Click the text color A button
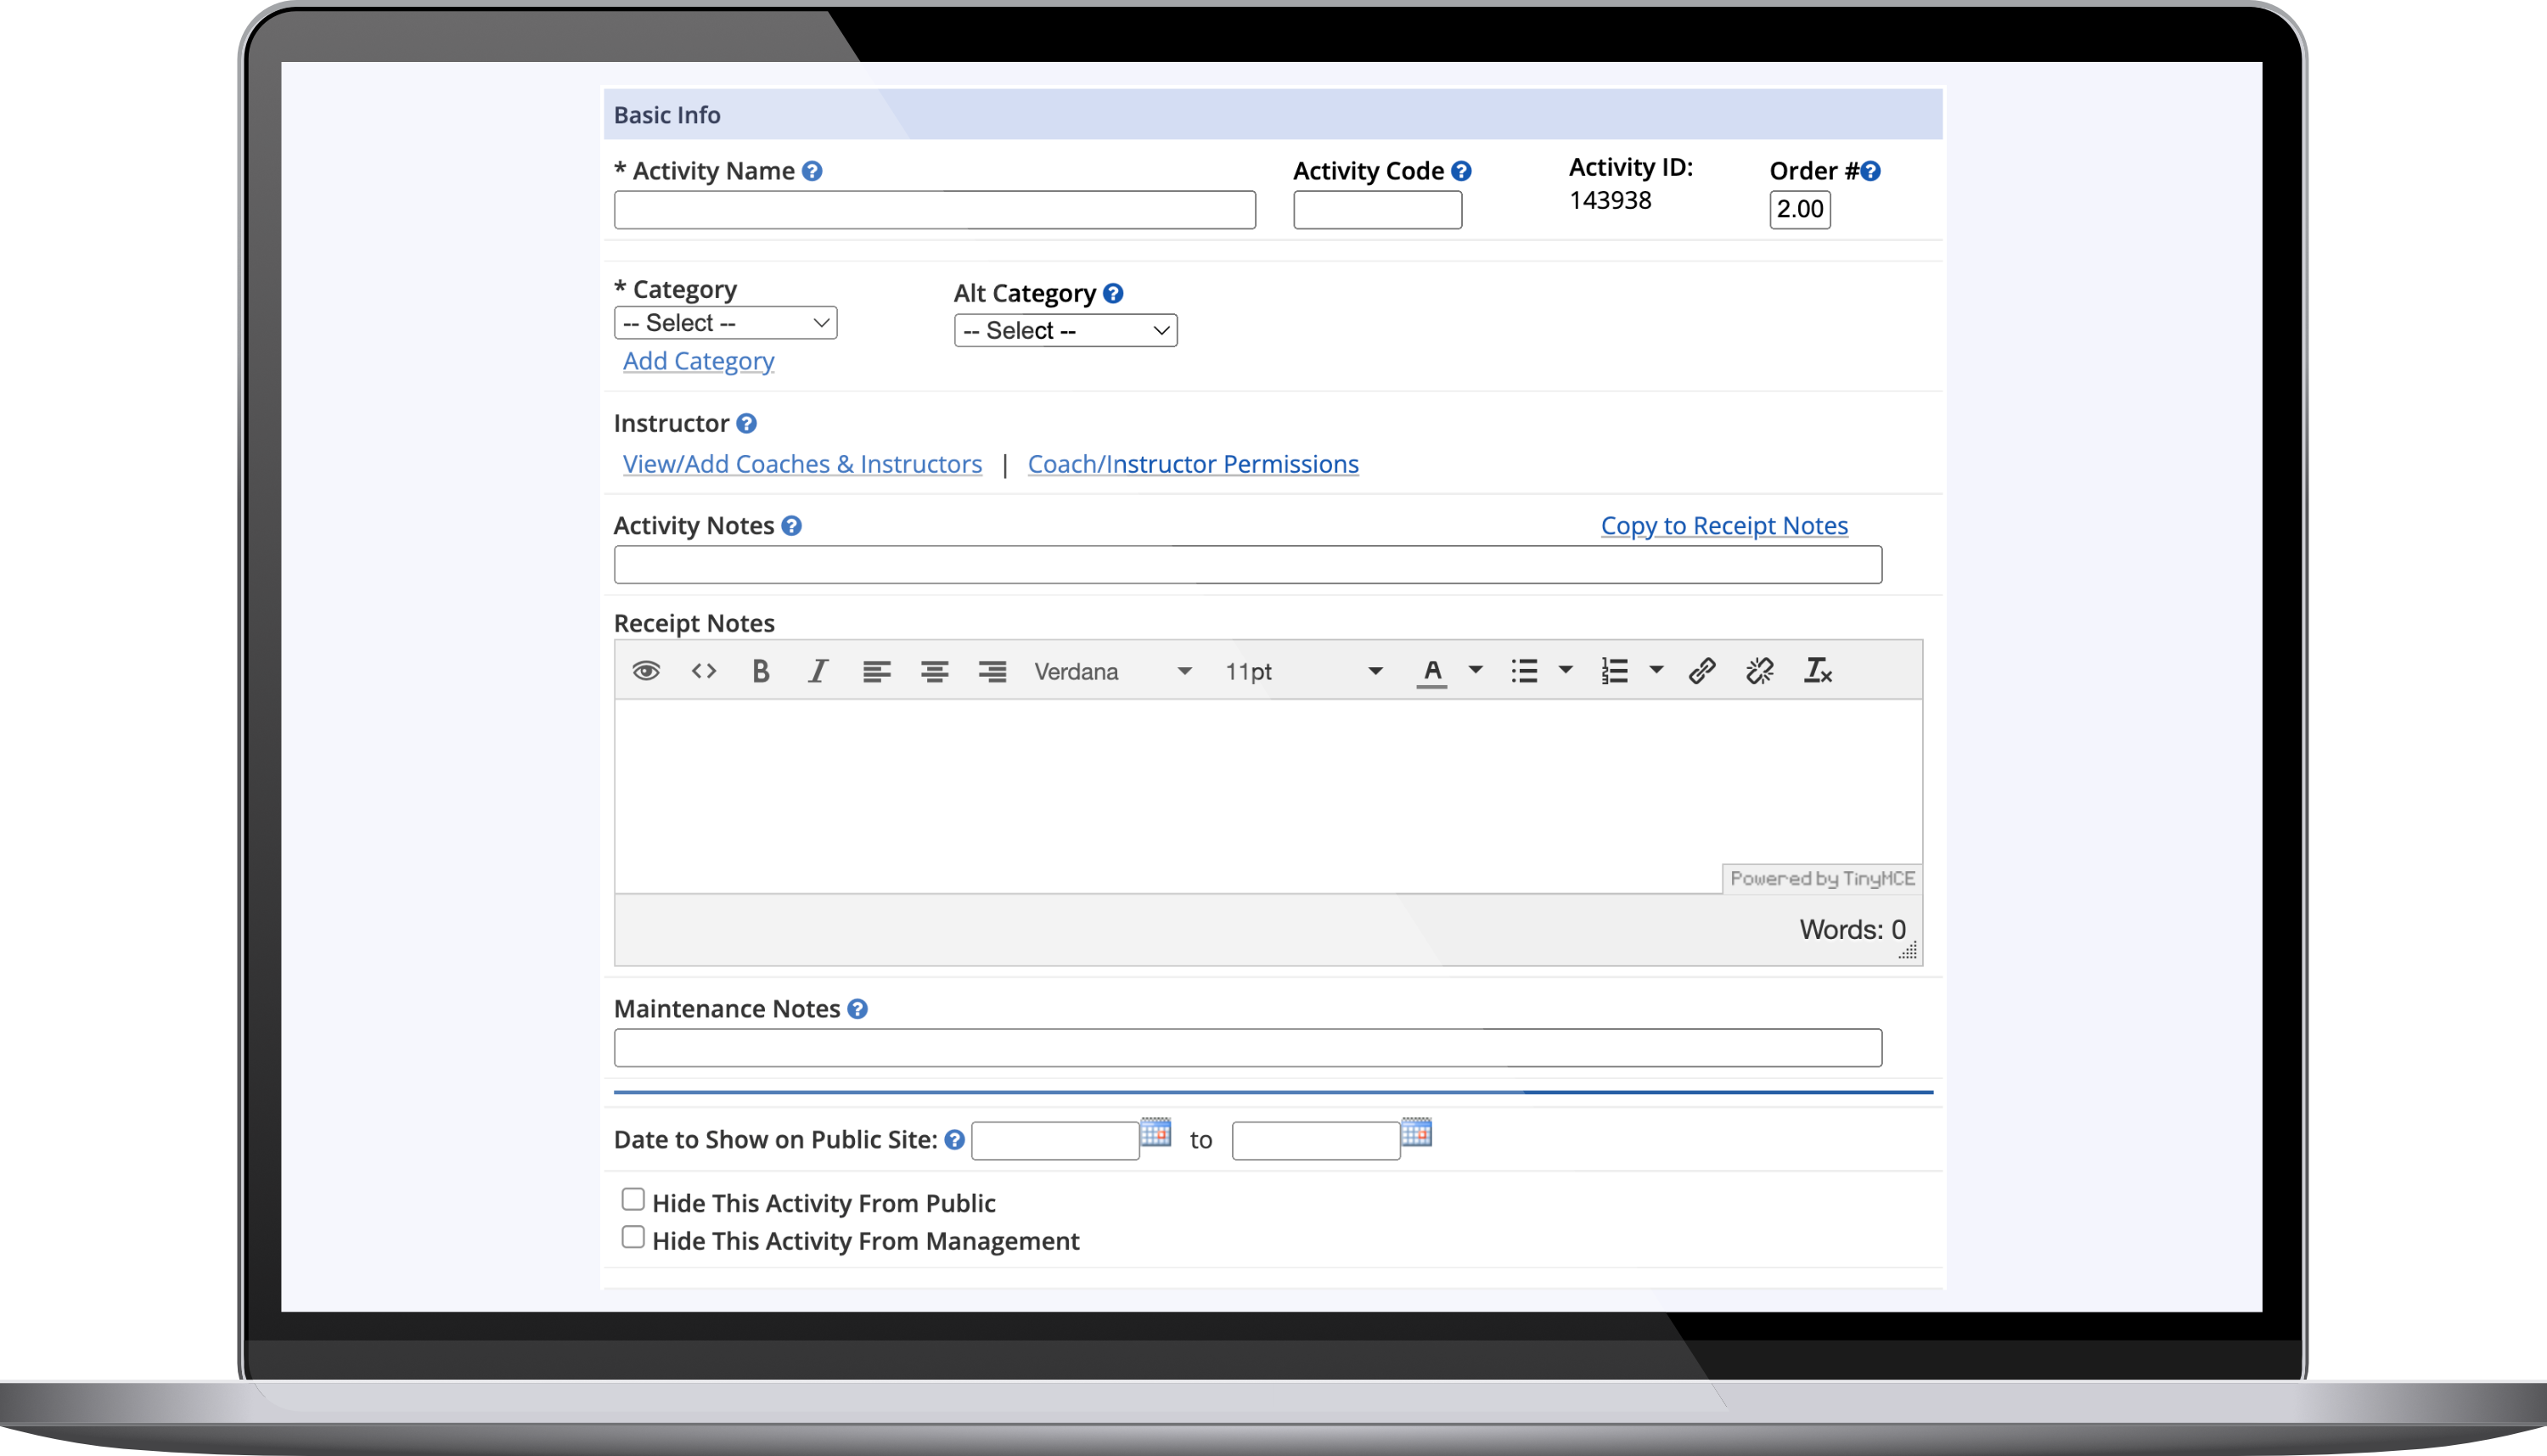2547x1456 pixels. pos(1432,671)
